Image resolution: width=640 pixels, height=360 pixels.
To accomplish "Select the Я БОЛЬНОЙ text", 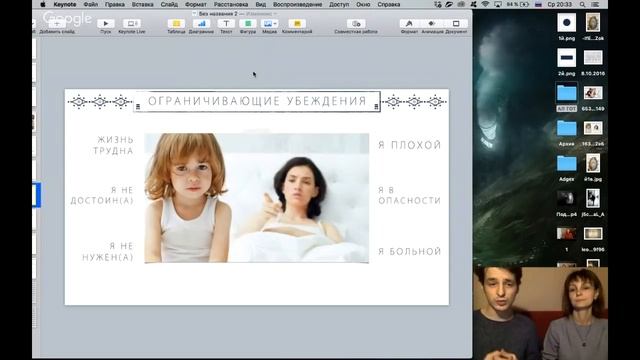I will pyautogui.click(x=409, y=251).
